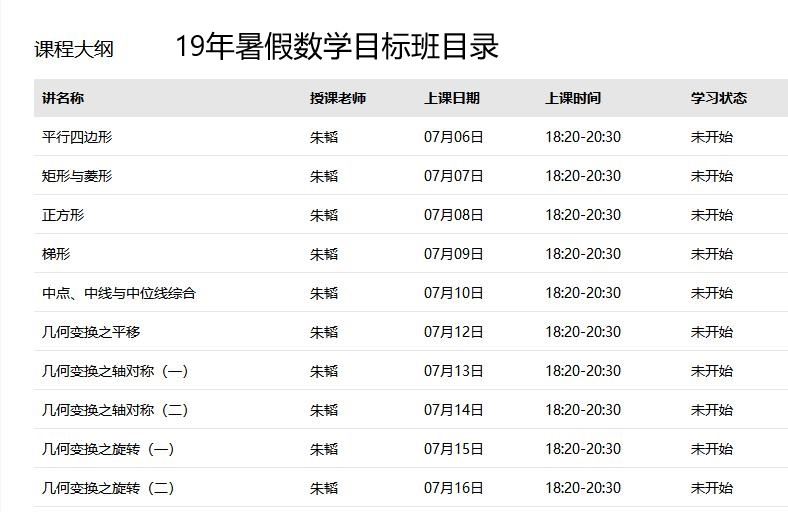Click the 授课老师 column header
The width and height of the screenshot is (788, 512).
338,98
